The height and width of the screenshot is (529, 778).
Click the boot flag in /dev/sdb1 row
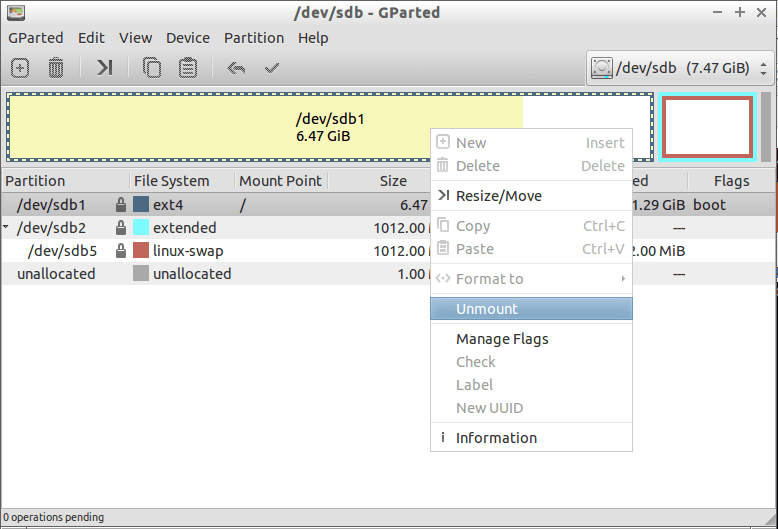(x=710, y=204)
